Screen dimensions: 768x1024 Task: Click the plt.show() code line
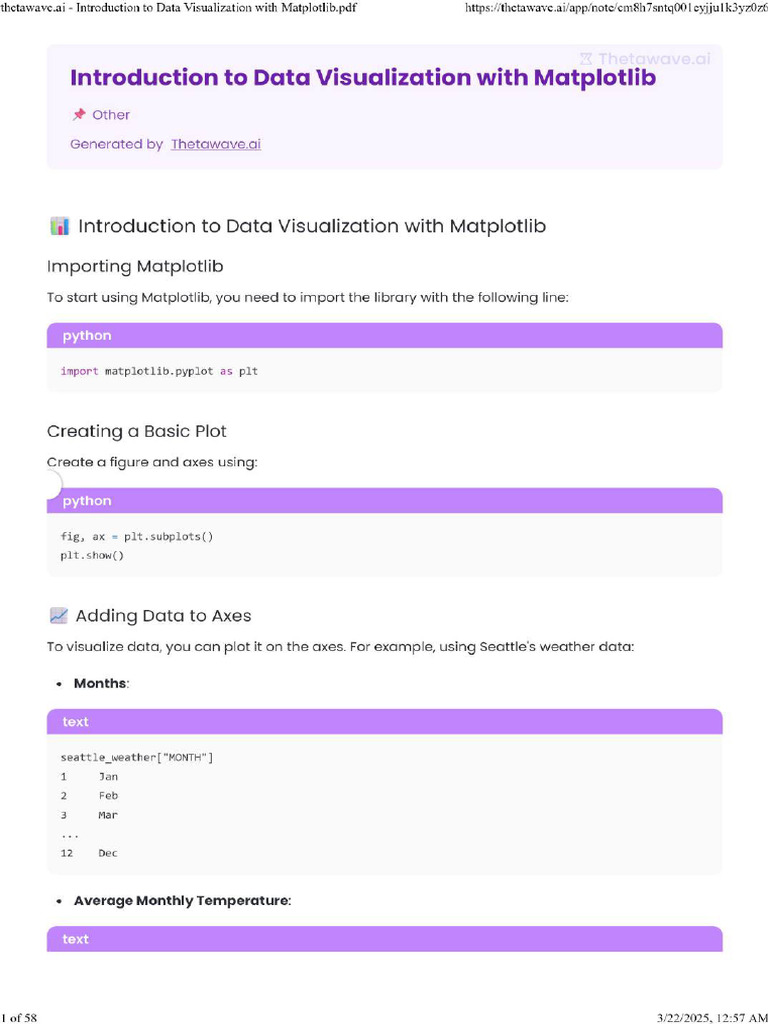[x=92, y=555]
